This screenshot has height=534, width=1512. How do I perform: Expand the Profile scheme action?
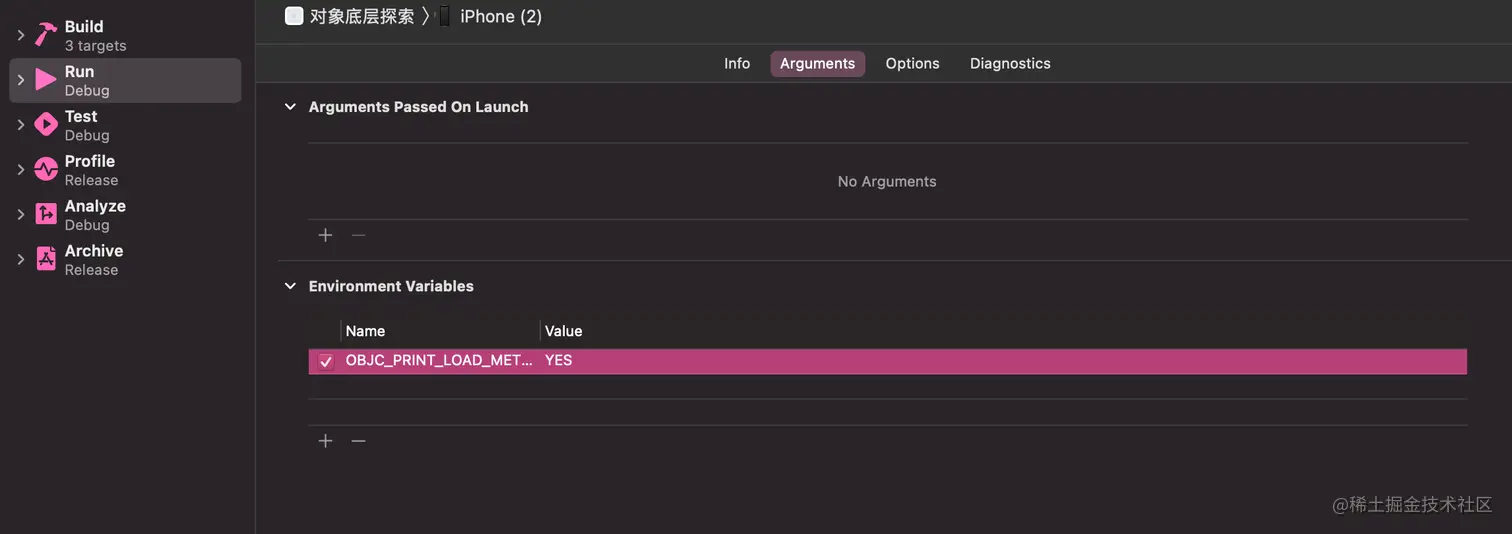coord(21,170)
